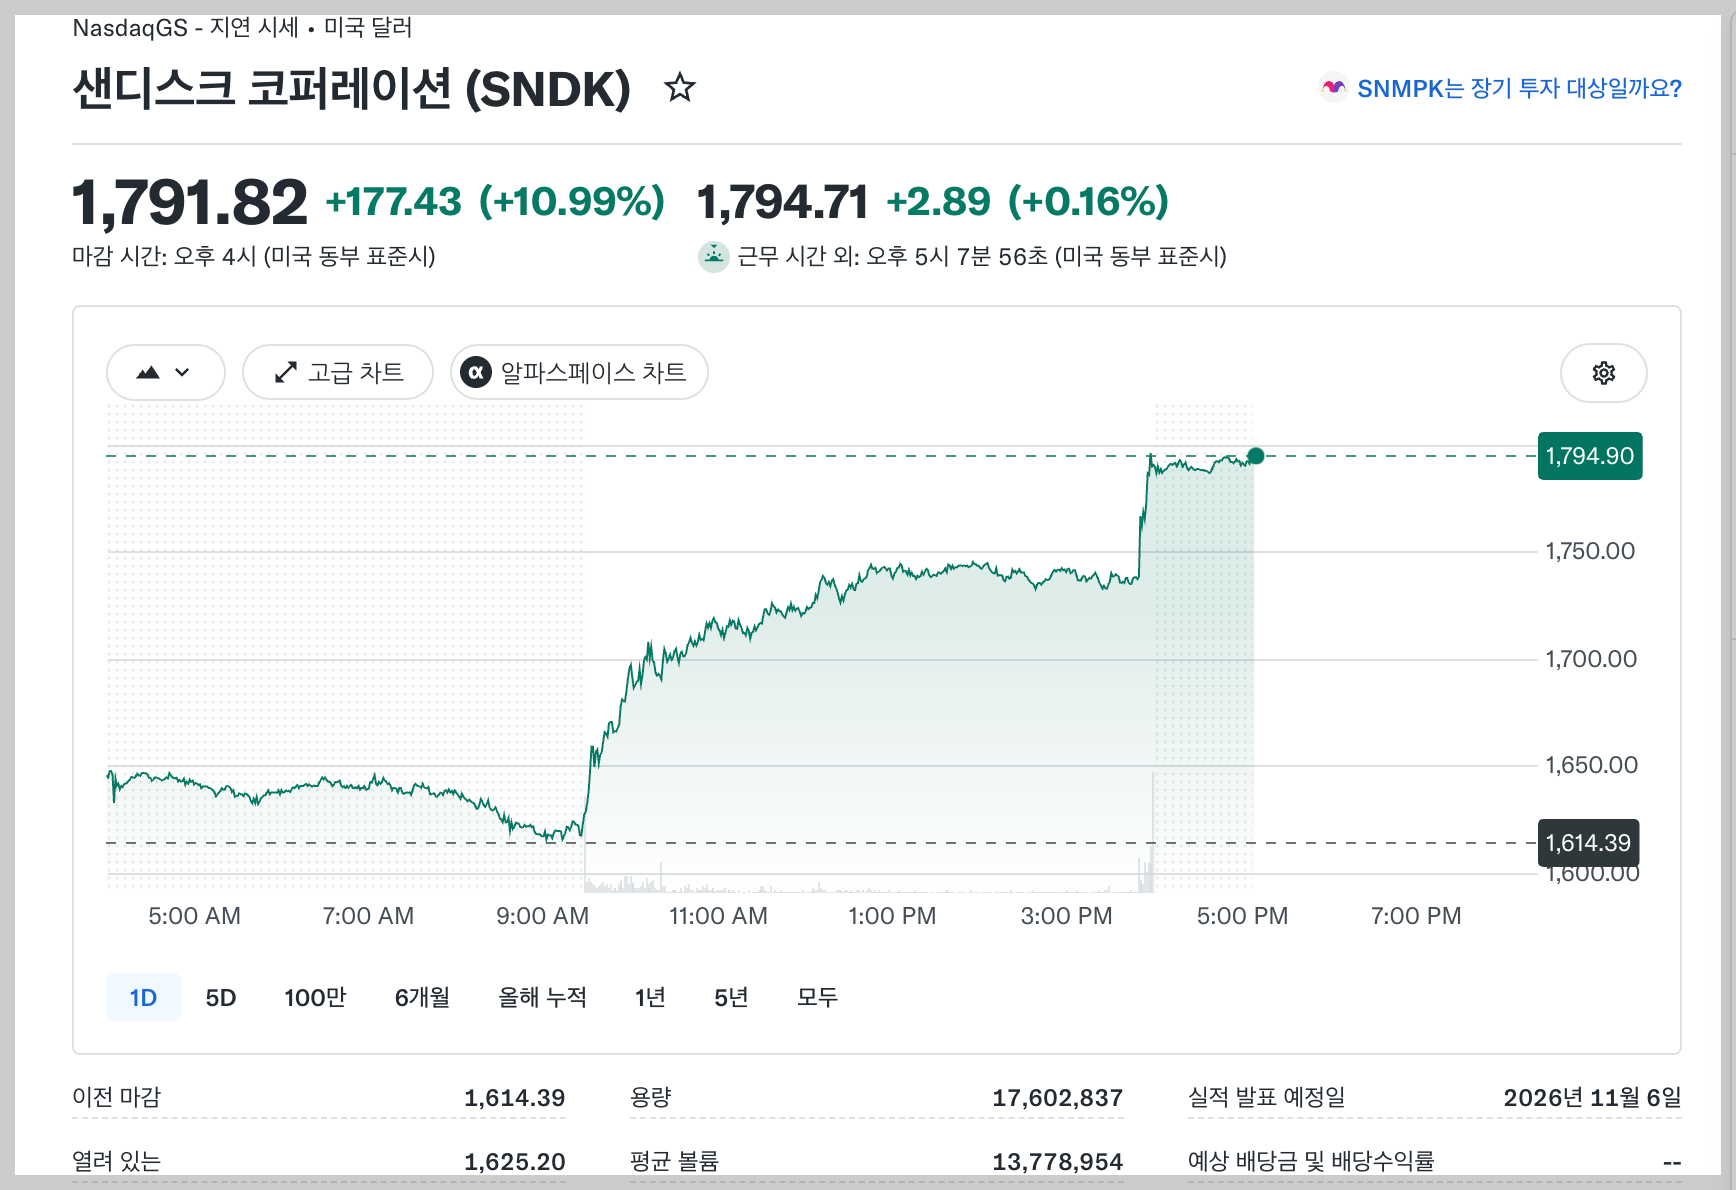Click the green current price chart dot
Viewport: 1736px width, 1190px height.
coord(1256,456)
